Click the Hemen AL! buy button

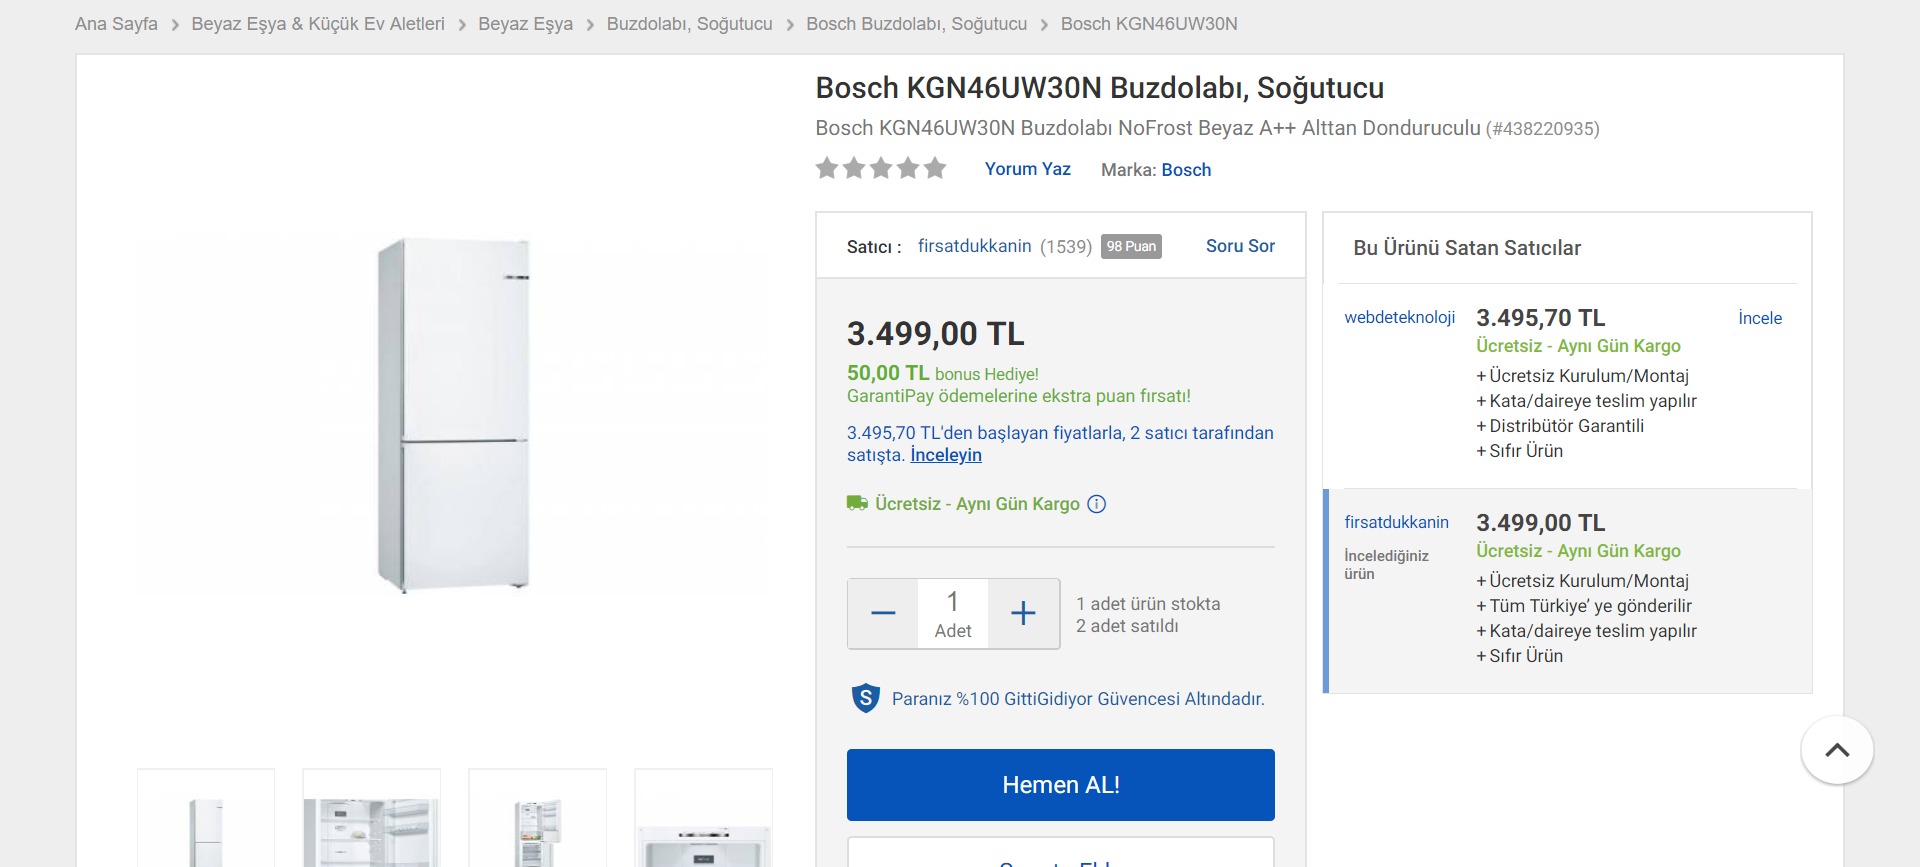coord(1061,785)
